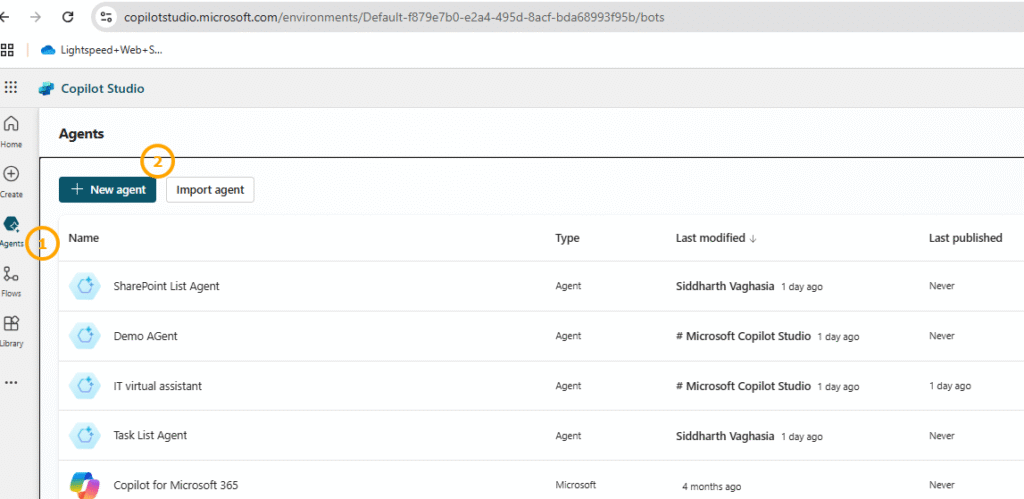Open the Home icon in sidebar
Screen dimensions: 1024x499
(11, 125)
